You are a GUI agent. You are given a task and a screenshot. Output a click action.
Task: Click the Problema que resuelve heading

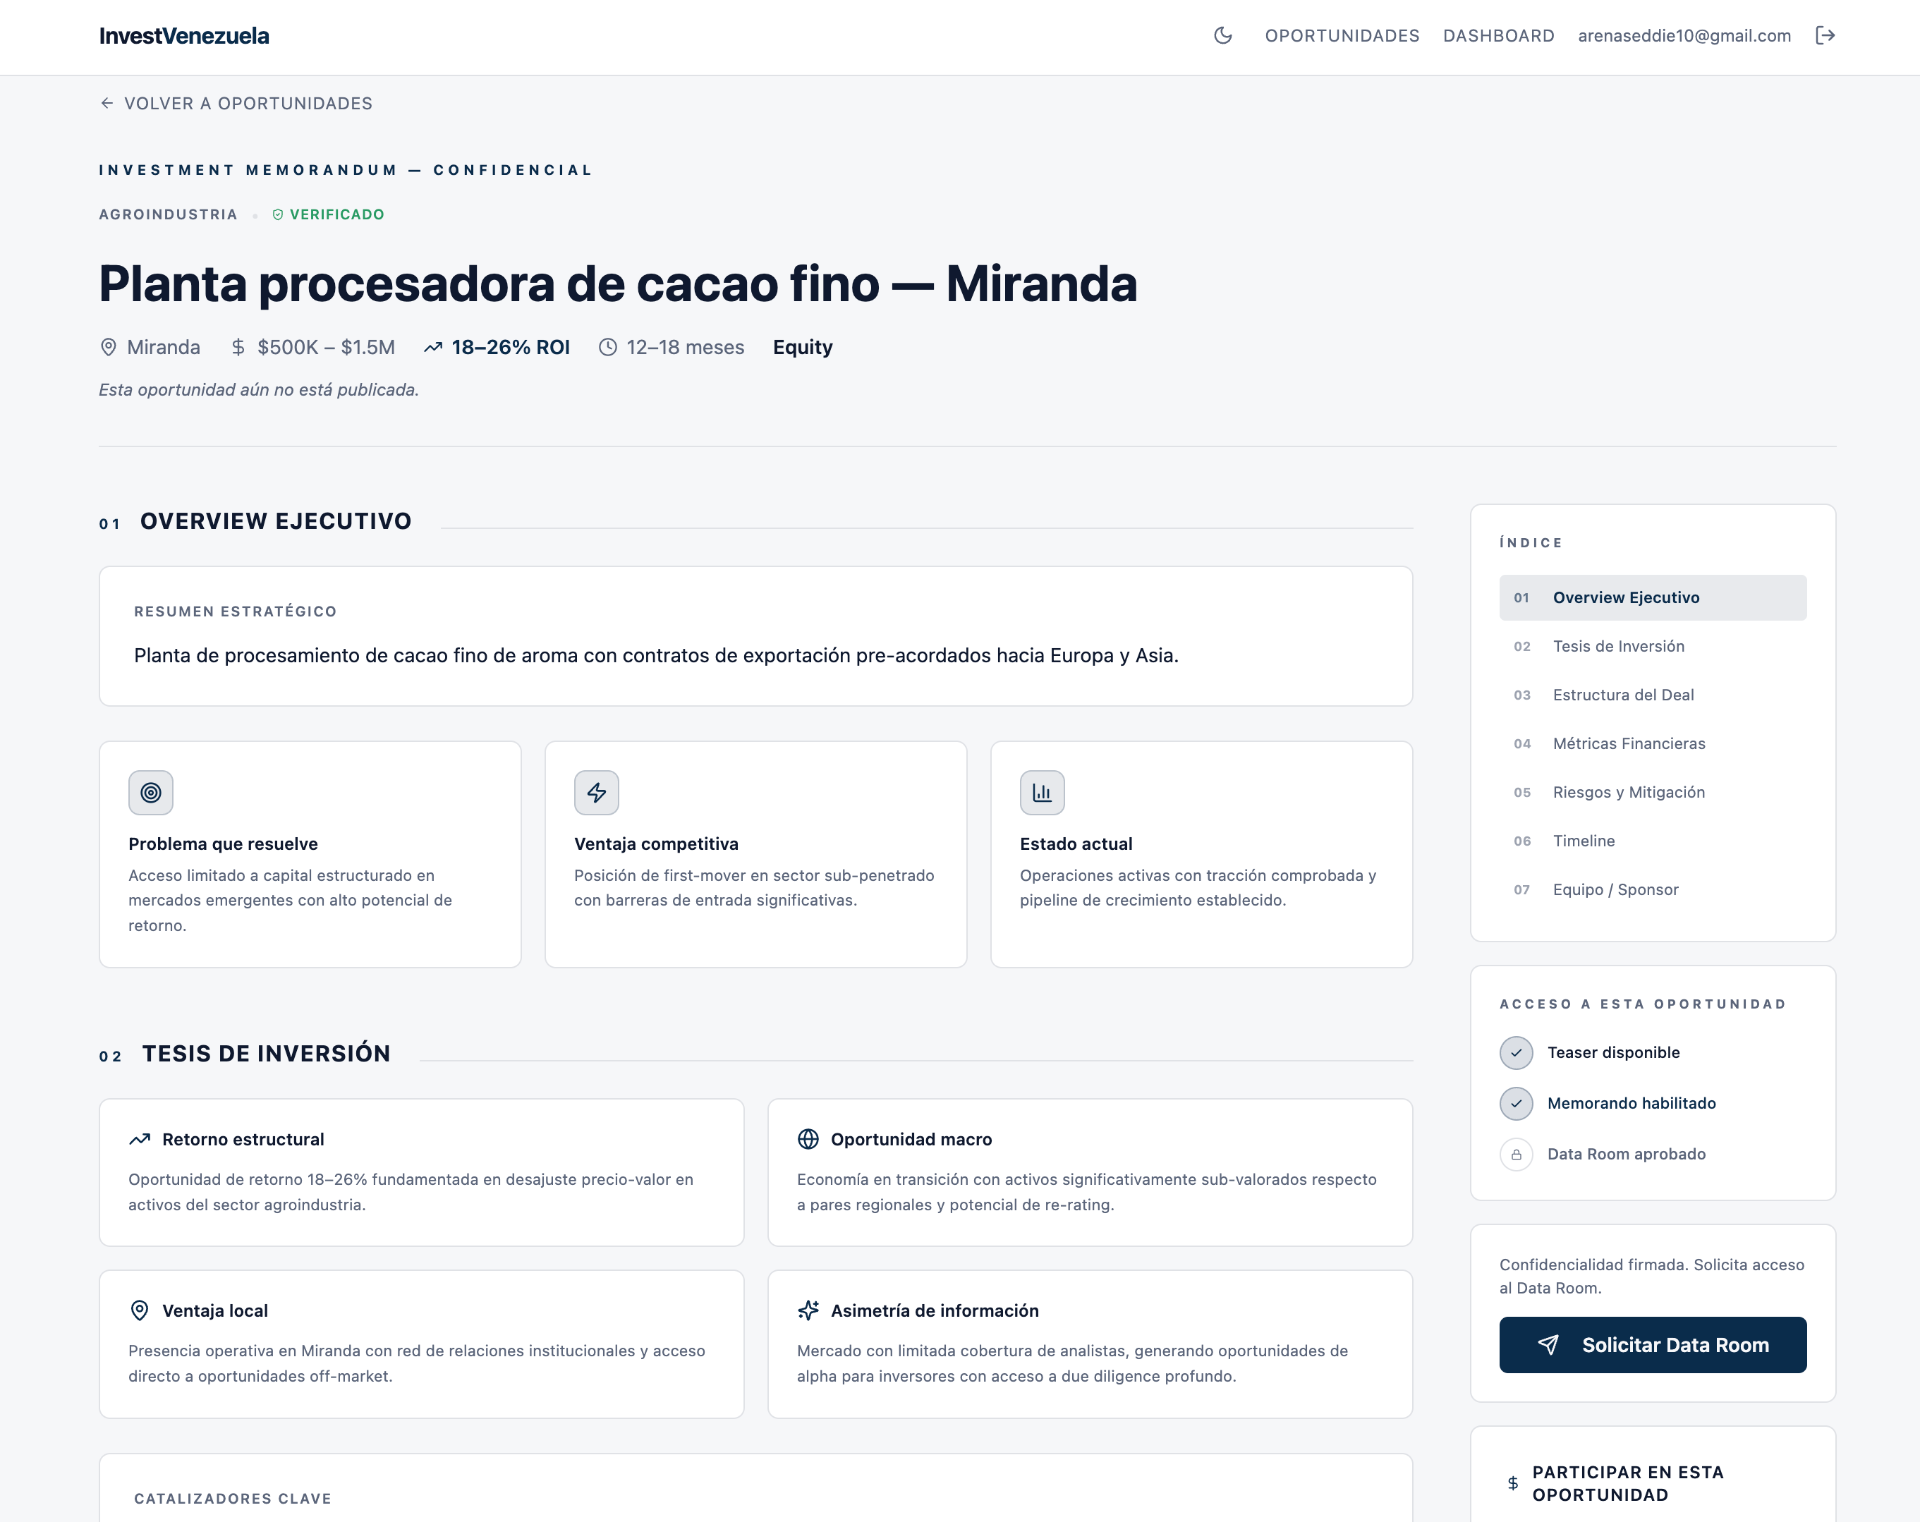(223, 844)
